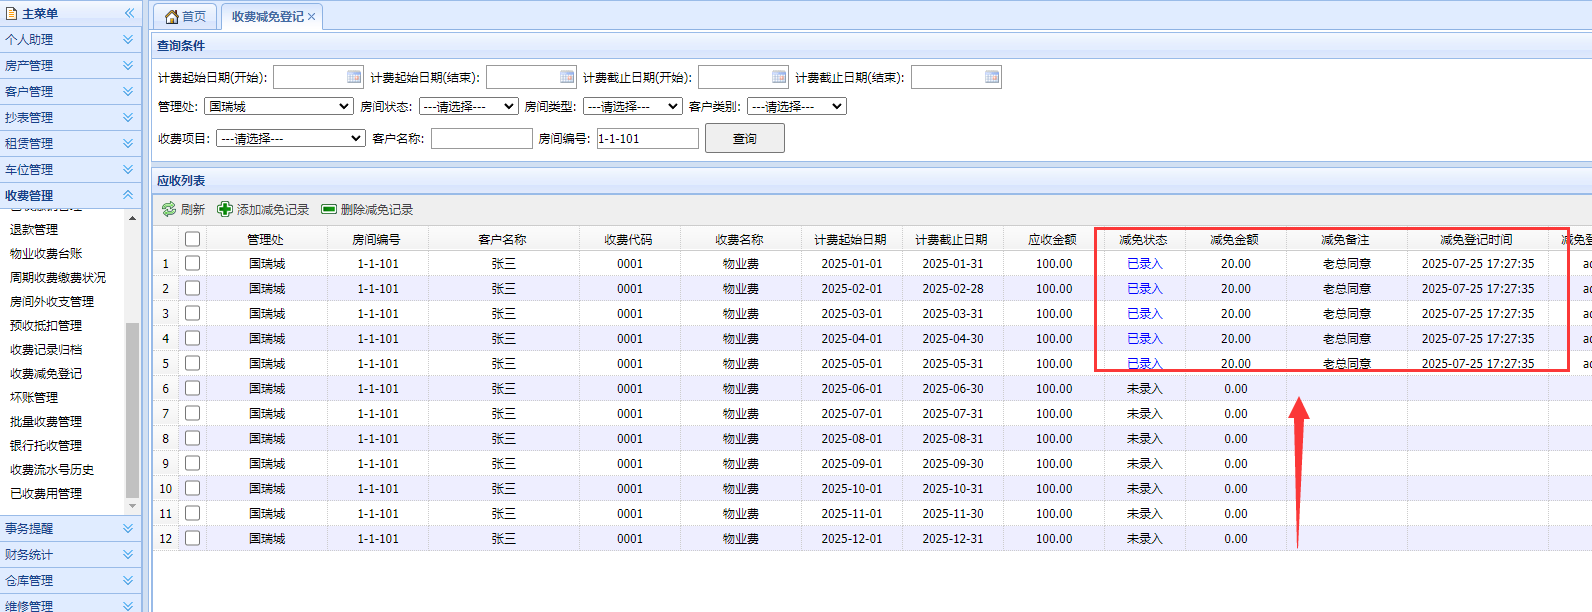The image size is (1592, 612).
Task: Open 预收抵扣管理 menu item
Action: coord(46,325)
